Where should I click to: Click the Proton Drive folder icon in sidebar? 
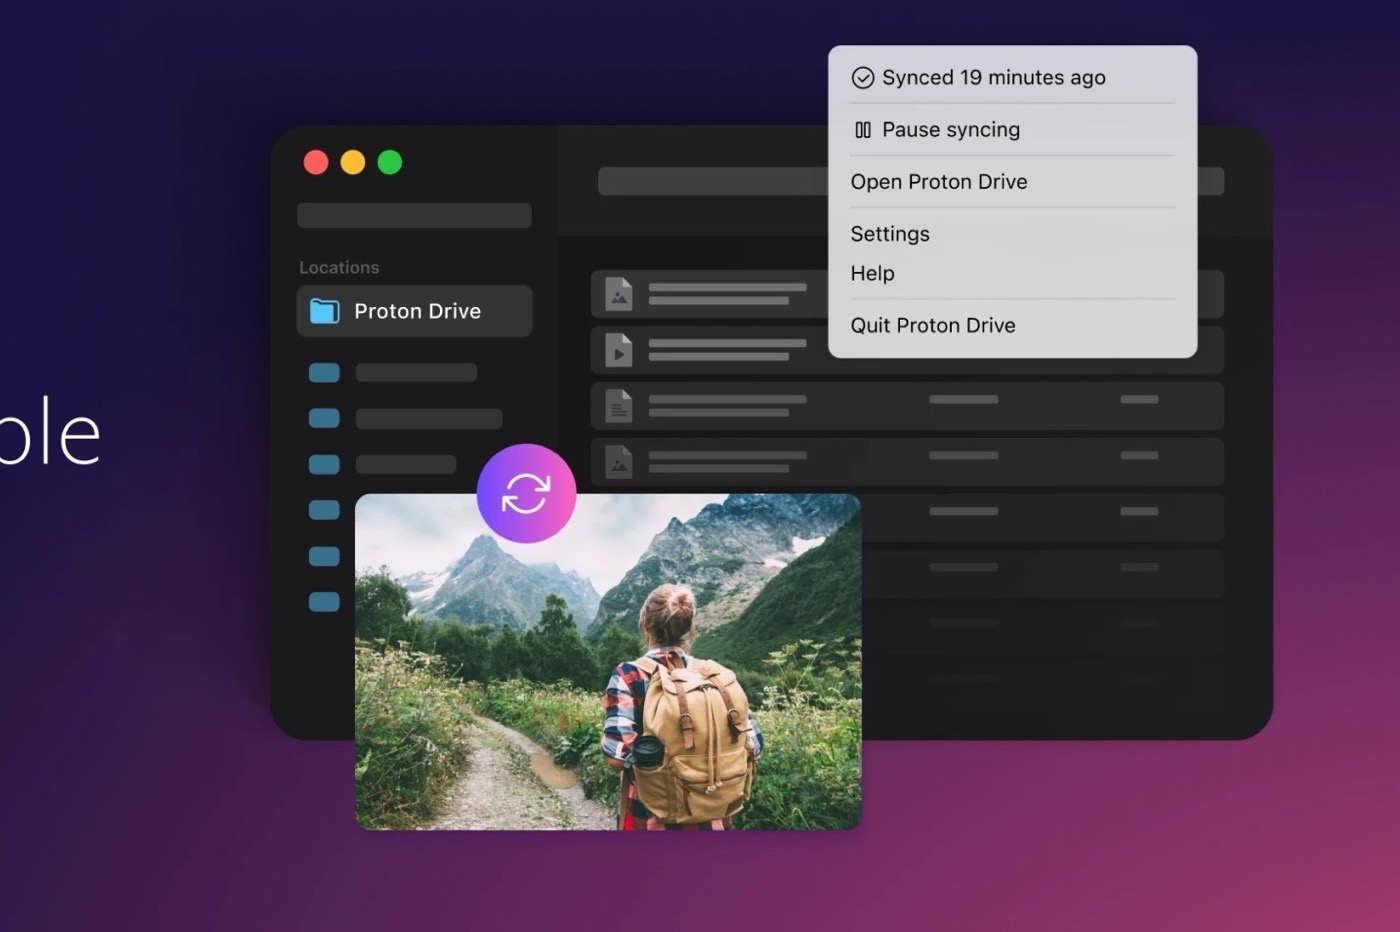click(x=324, y=311)
